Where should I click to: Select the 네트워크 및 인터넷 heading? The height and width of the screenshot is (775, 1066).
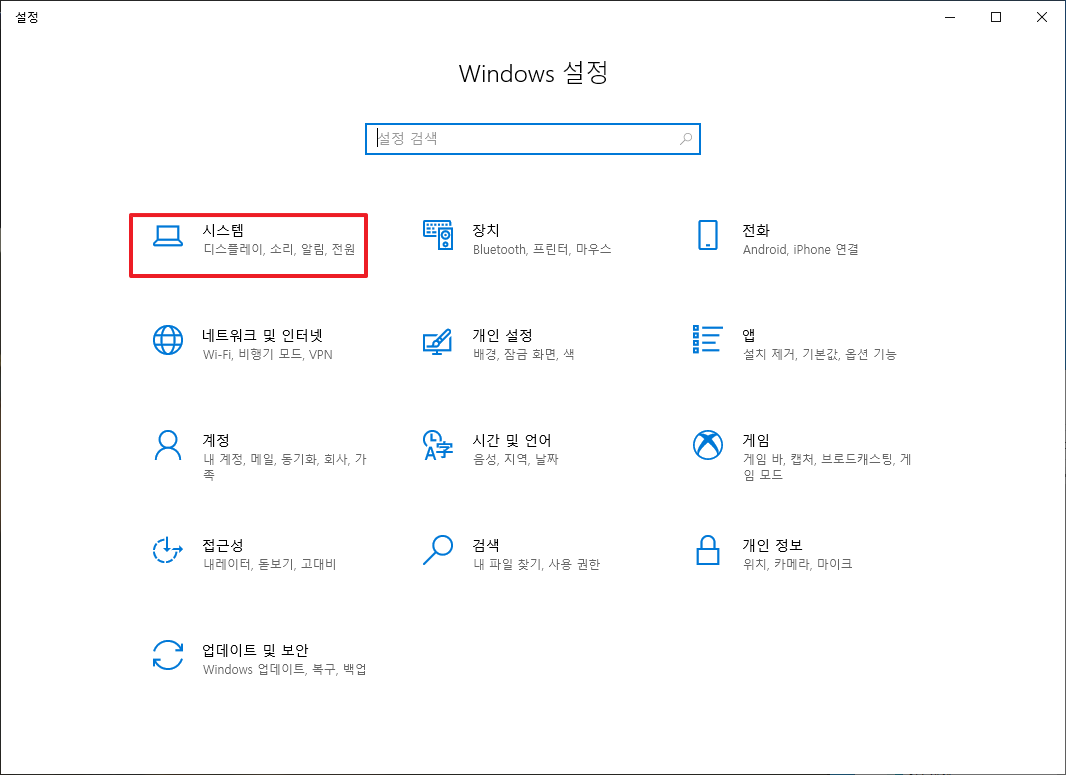[262, 335]
